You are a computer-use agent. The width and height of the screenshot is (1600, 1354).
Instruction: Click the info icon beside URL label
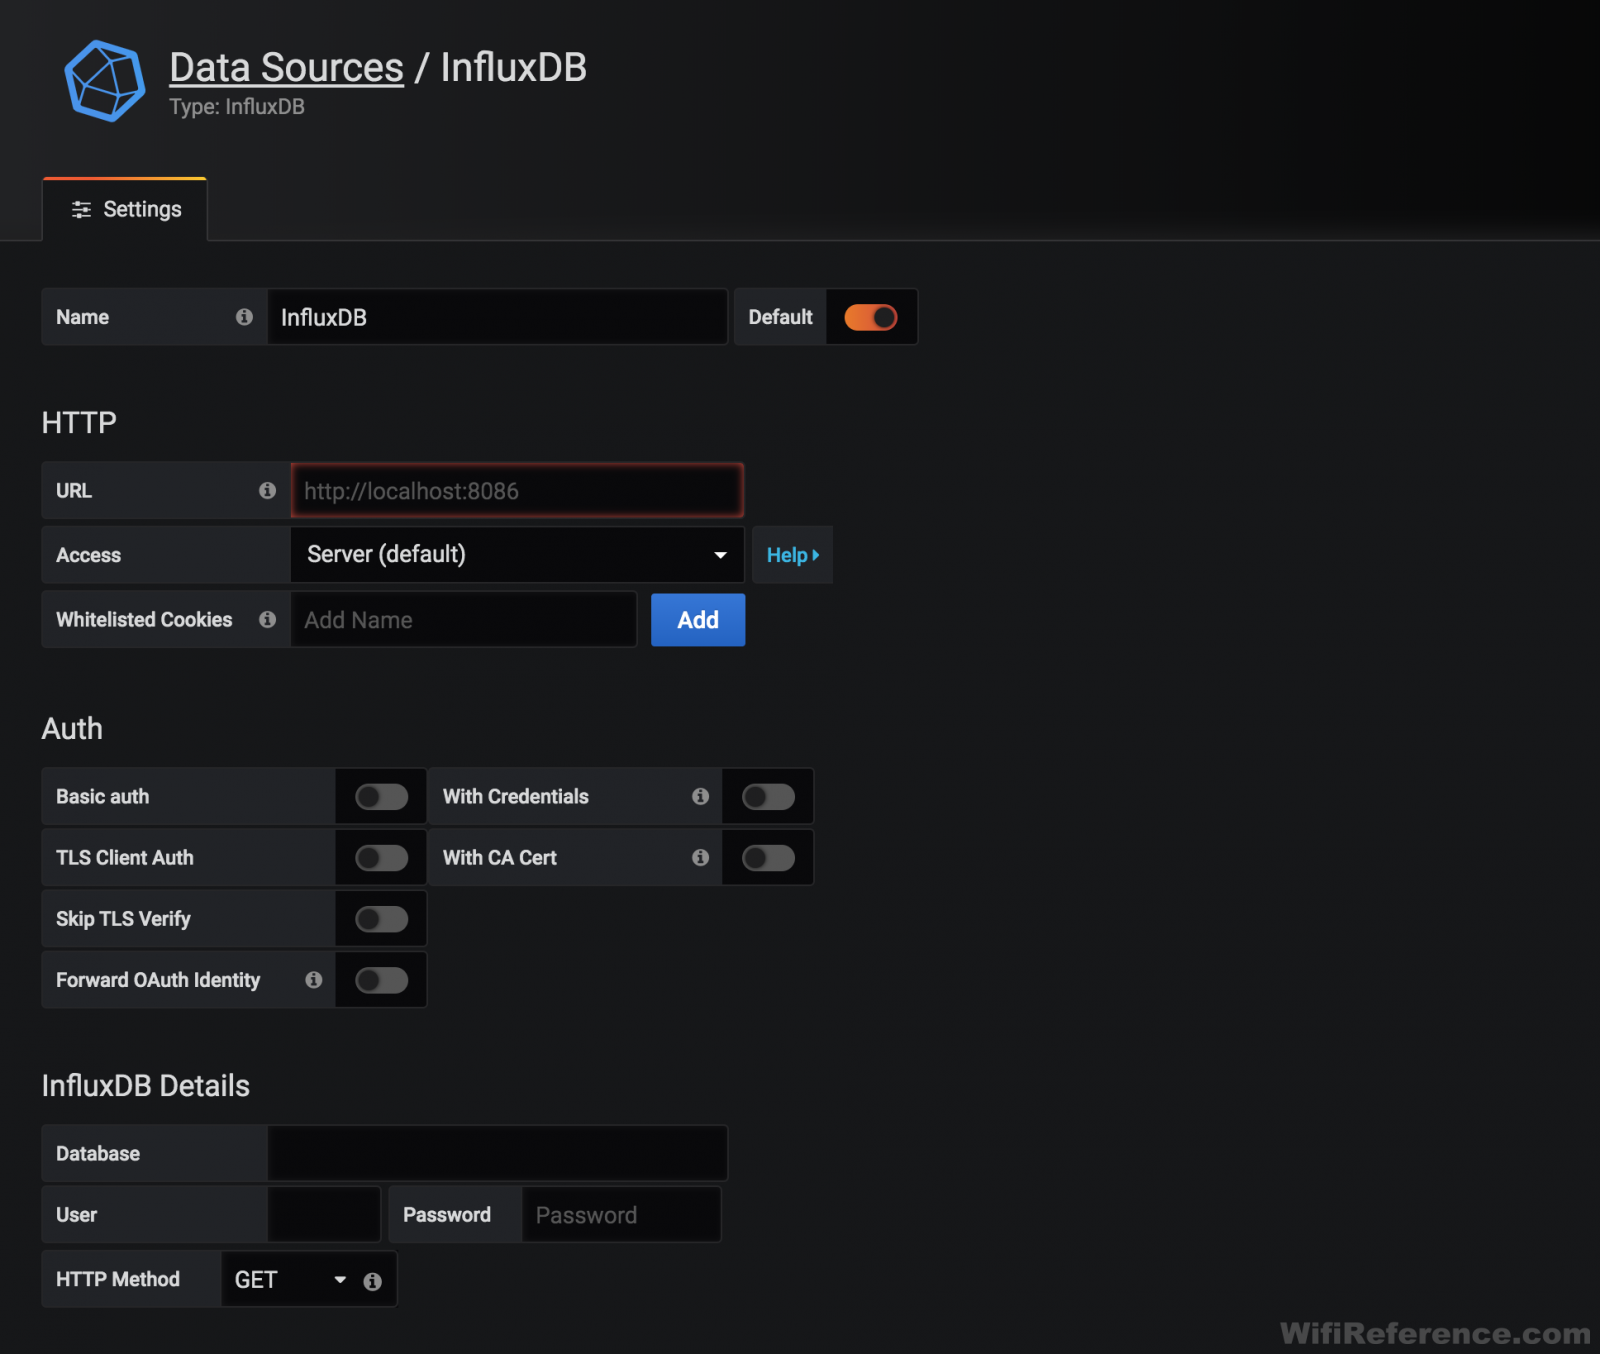pos(267,490)
